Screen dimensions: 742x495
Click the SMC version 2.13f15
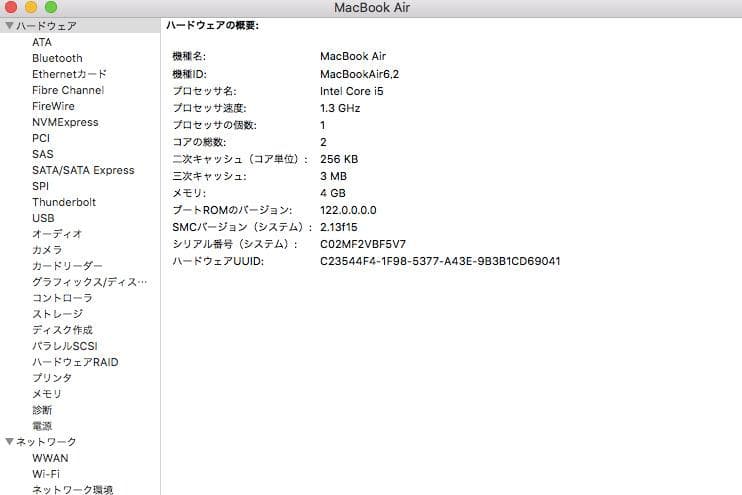click(339, 227)
